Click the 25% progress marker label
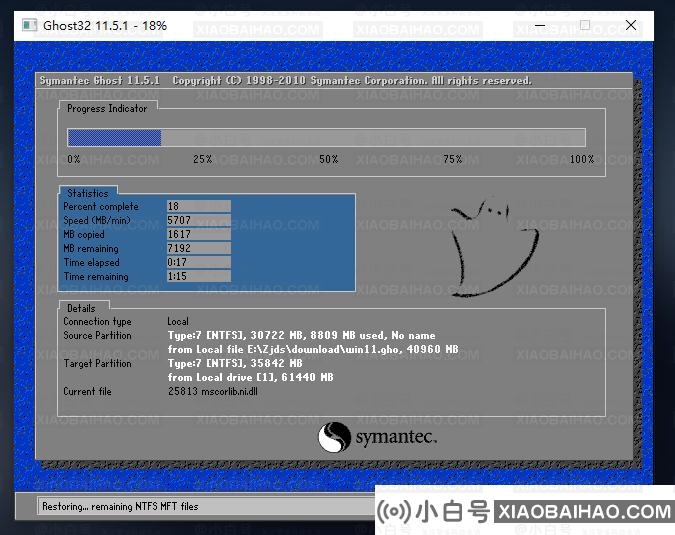This screenshot has width=675, height=535. point(202,159)
